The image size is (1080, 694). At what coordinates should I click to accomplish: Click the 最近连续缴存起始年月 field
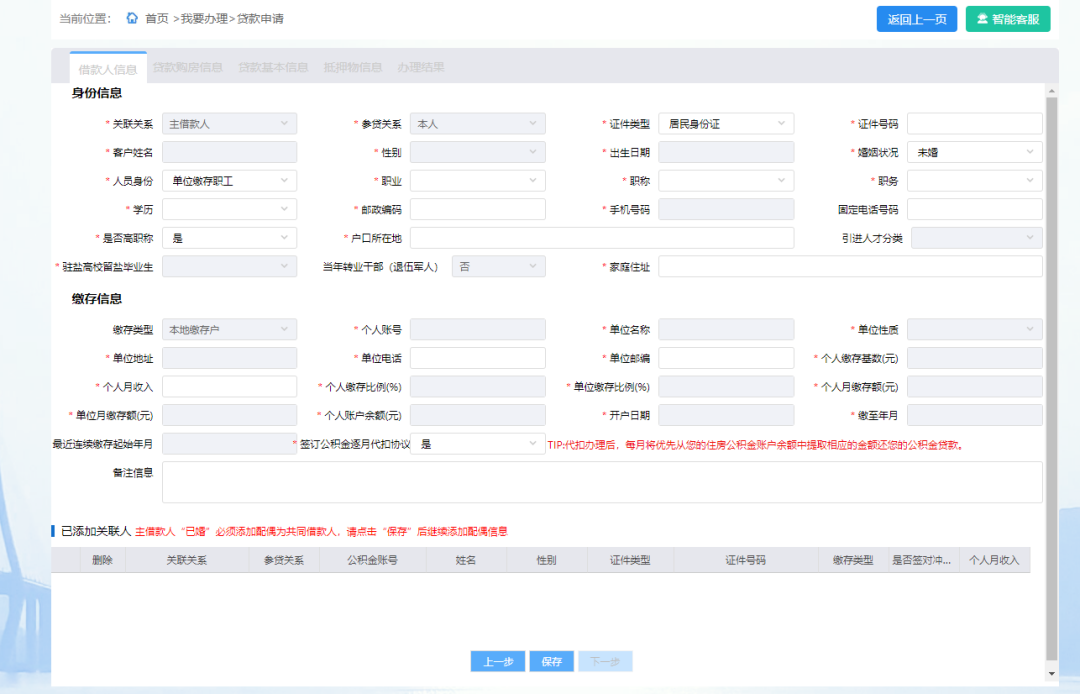[229, 444]
